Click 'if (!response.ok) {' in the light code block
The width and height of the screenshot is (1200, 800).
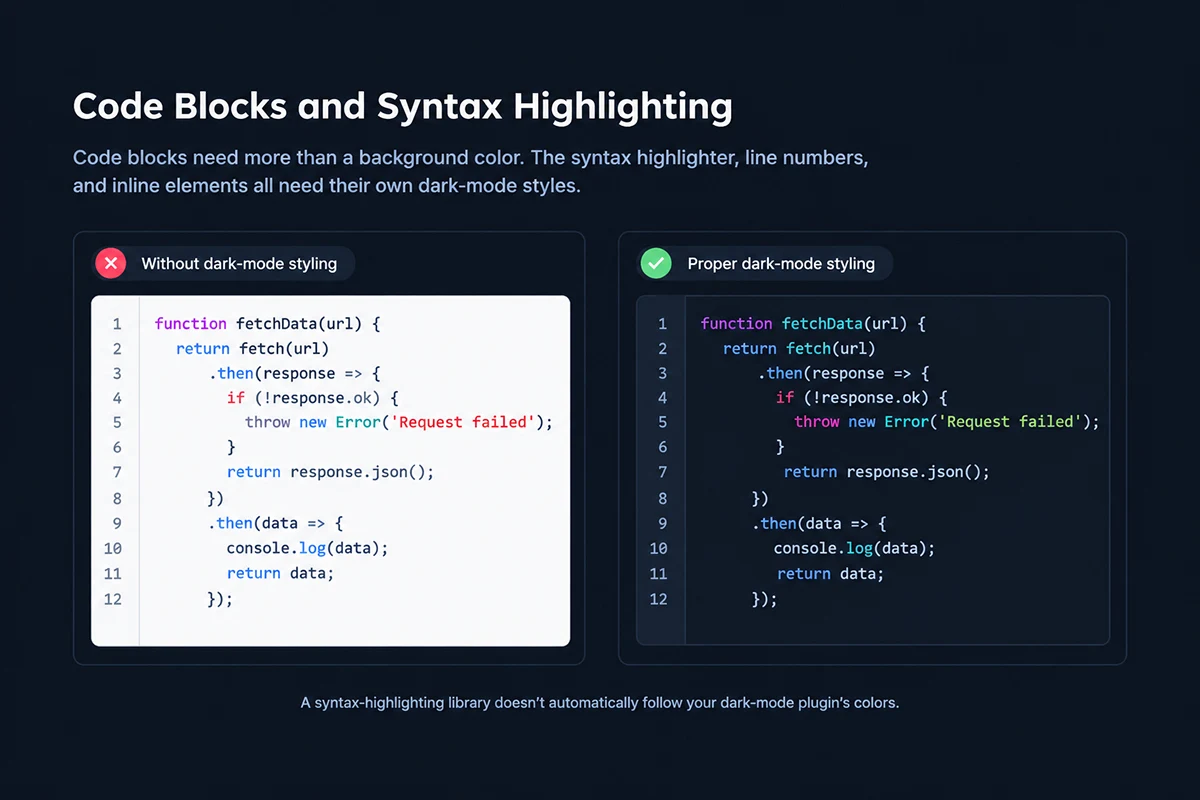click(313, 398)
